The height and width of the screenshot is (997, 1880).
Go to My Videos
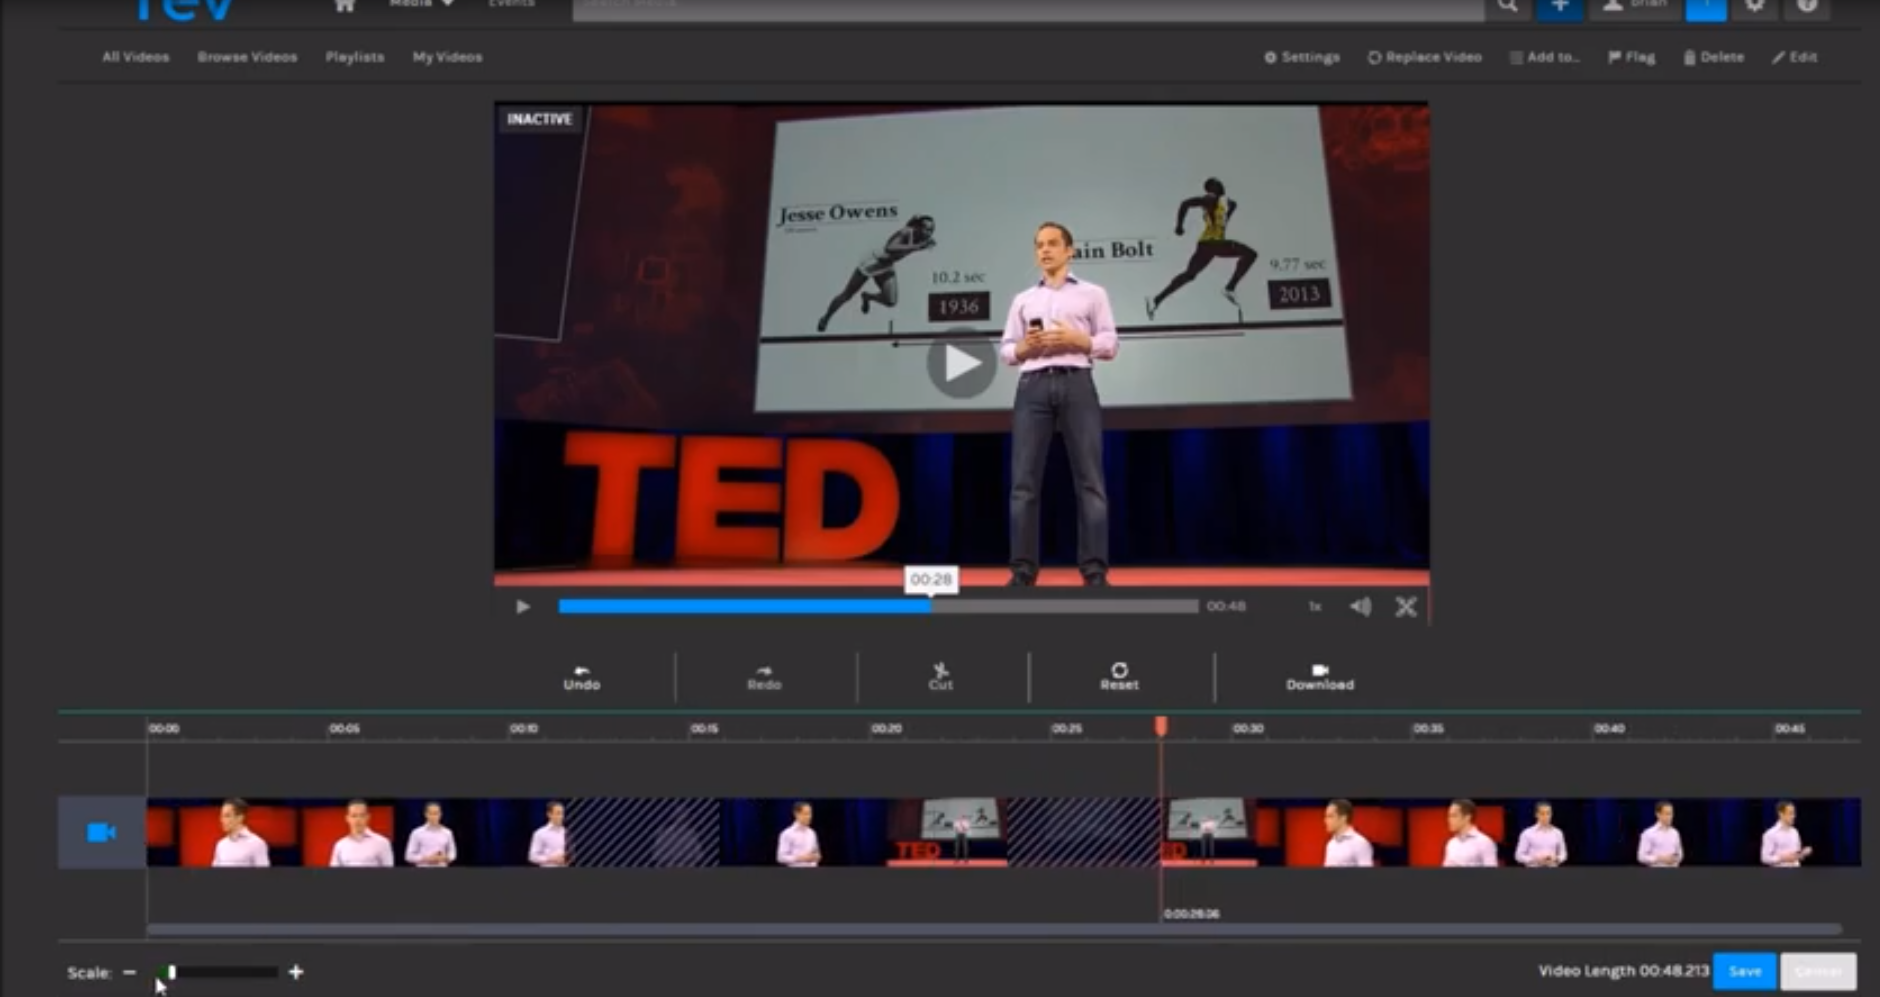click(447, 57)
